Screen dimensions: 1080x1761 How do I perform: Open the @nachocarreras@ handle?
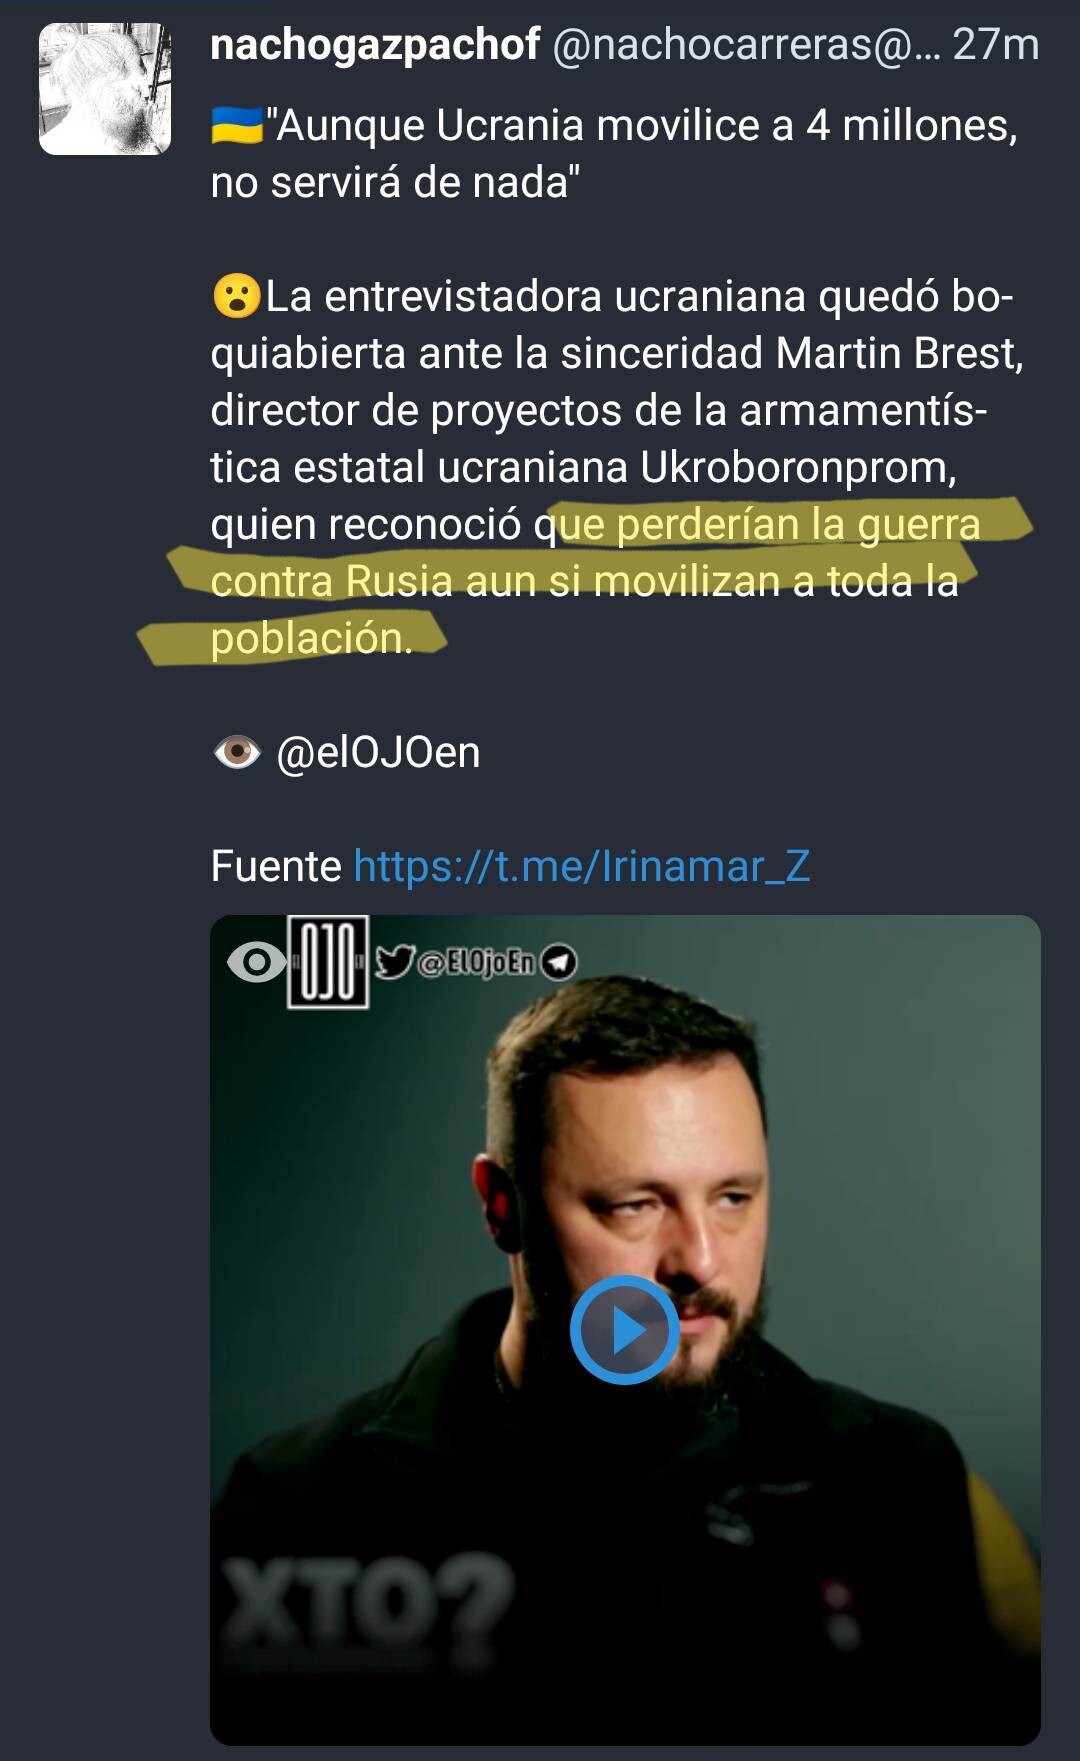746,45
